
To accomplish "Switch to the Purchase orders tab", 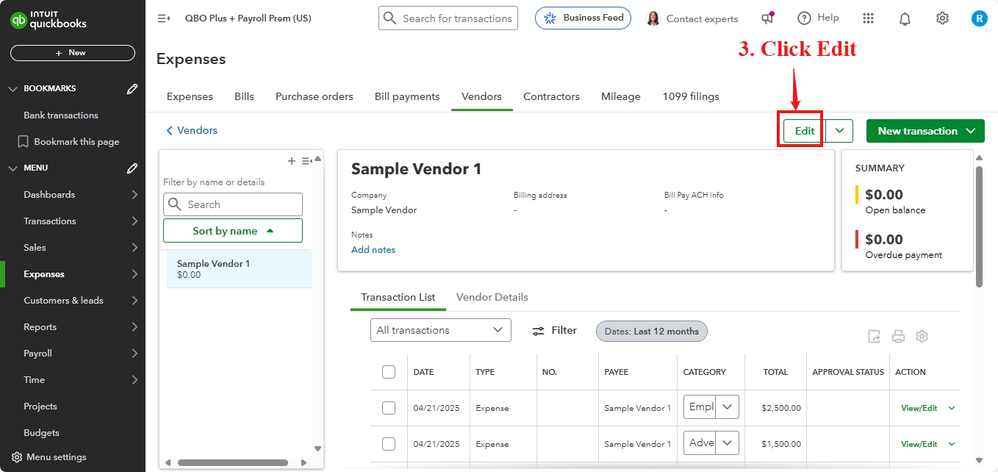I will [x=314, y=97].
